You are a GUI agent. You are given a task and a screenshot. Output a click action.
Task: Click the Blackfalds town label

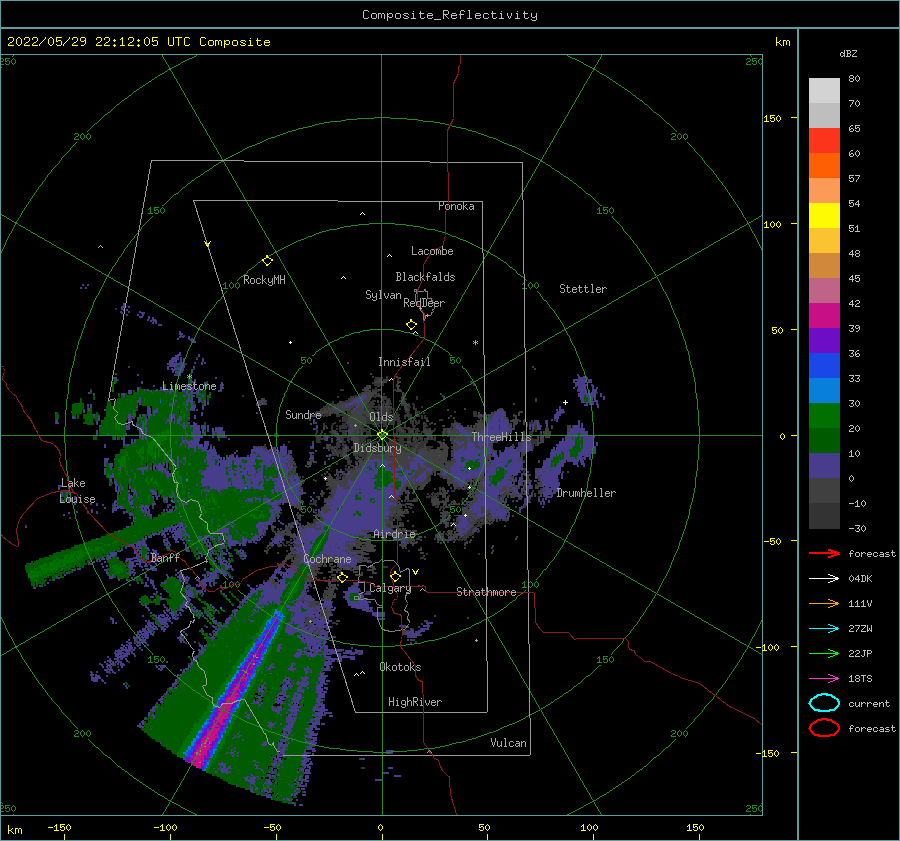coord(425,277)
